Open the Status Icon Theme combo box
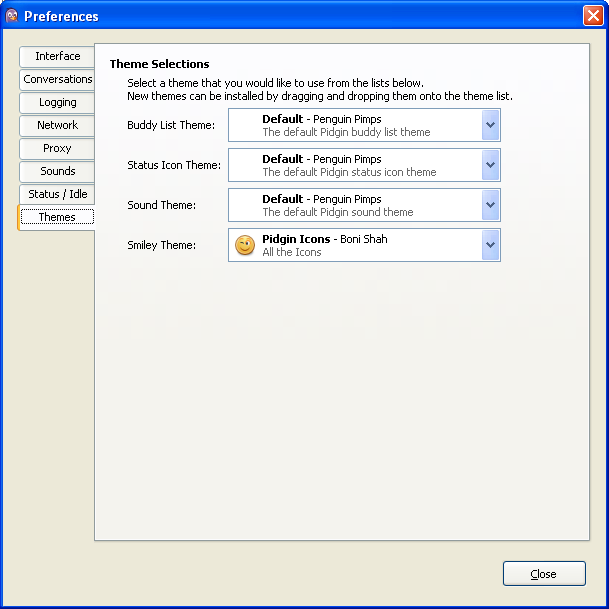The height and width of the screenshot is (609, 609). pyautogui.click(x=364, y=165)
